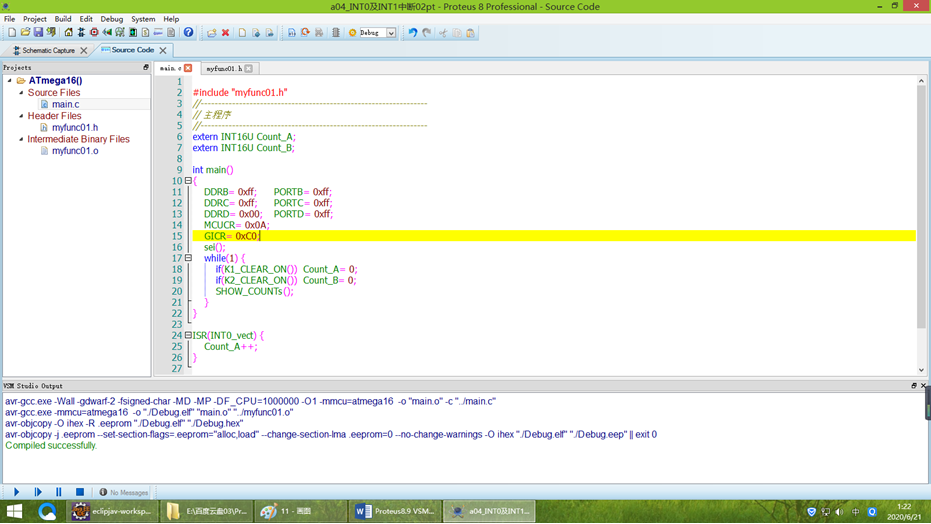Open the 3D Visualizer toolbar icon
Image resolution: width=931 pixels, height=524 pixels.
(x=107, y=33)
